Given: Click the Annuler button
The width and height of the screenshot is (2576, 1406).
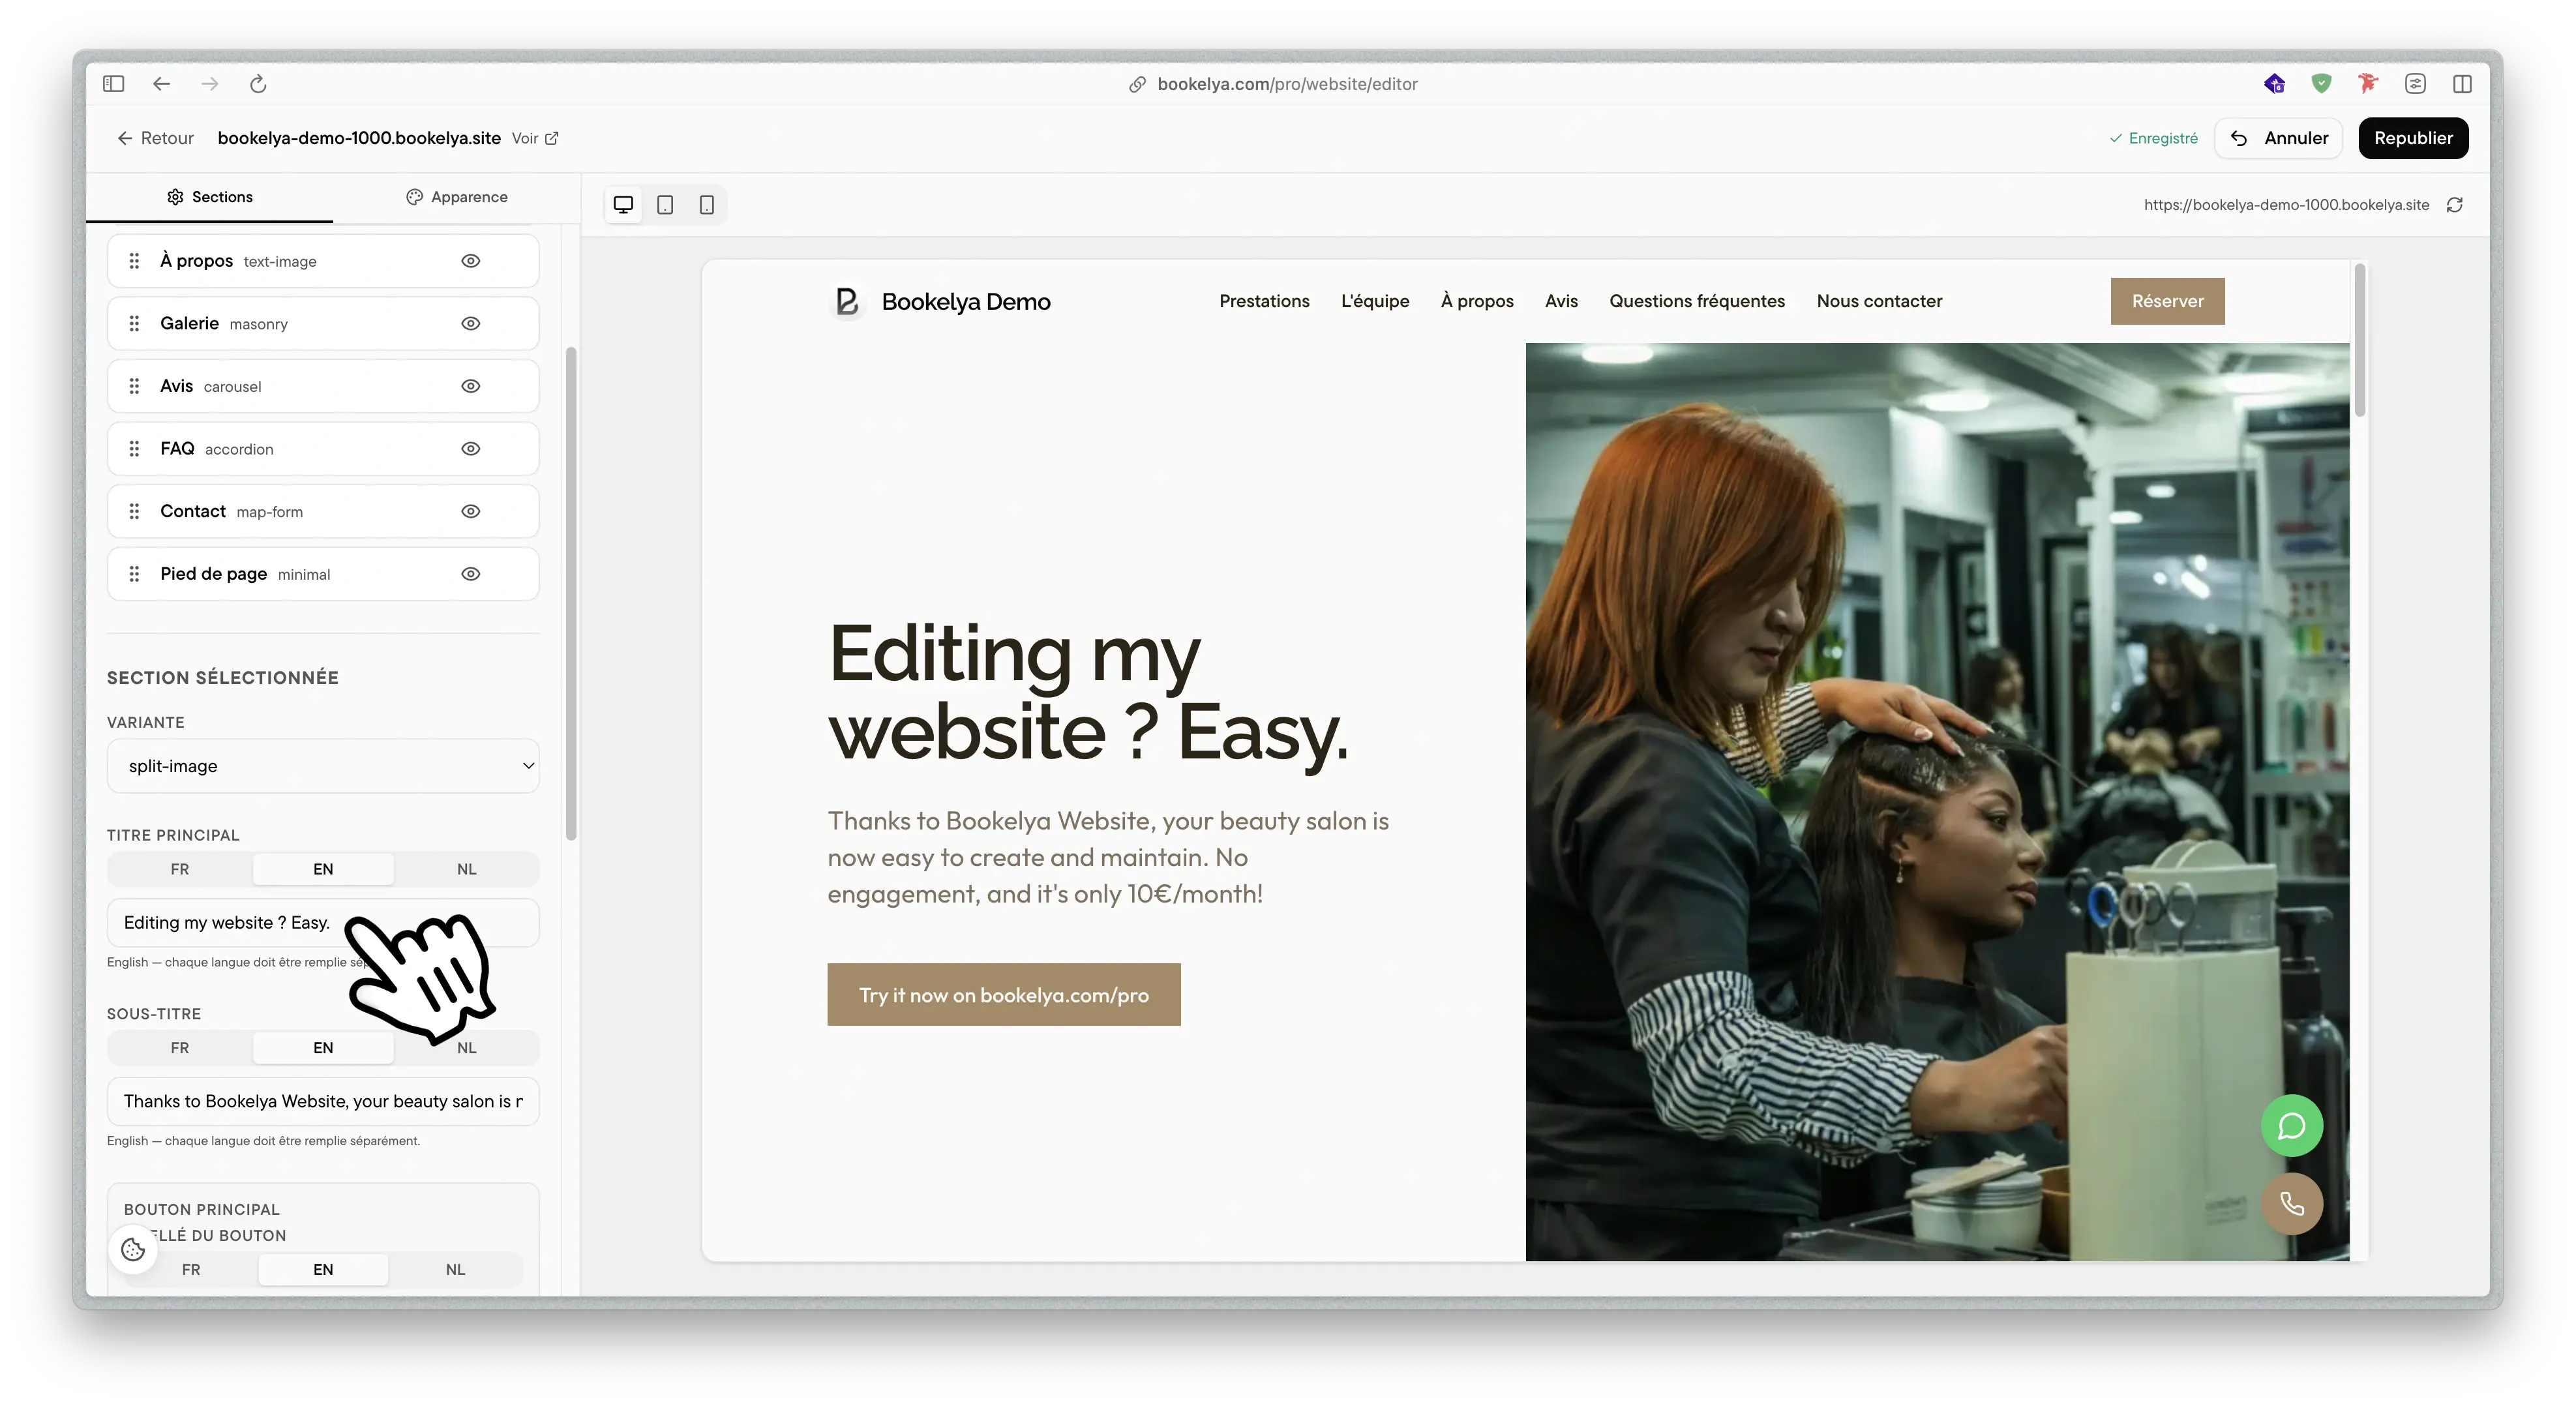Looking at the screenshot, I should point(2279,138).
